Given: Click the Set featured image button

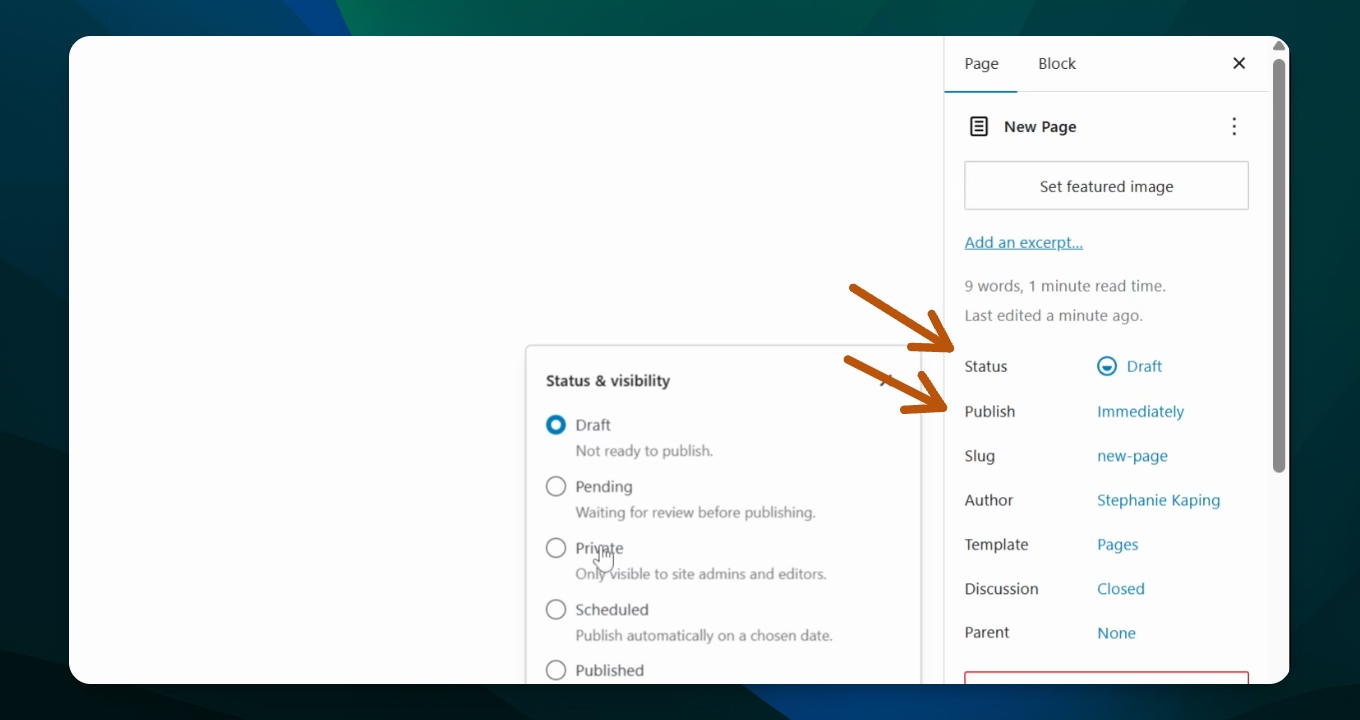Looking at the screenshot, I should pyautogui.click(x=1106, y=186).
